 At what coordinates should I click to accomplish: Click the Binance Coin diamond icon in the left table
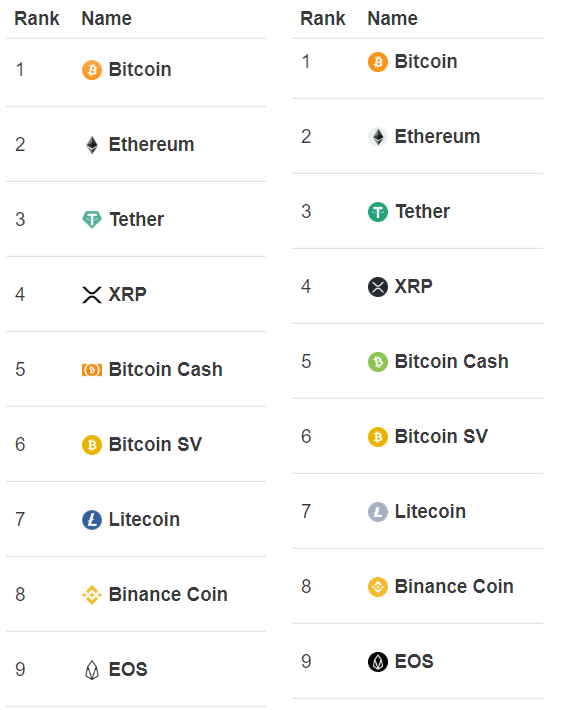[92, 595]
